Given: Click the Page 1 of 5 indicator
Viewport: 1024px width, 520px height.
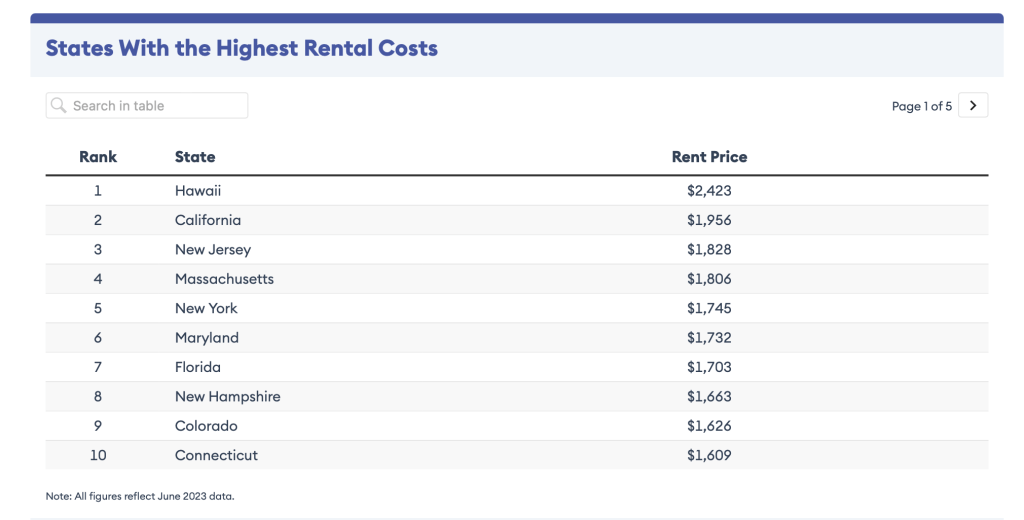Looking at the screenshot, I should (x=921, y=106).
